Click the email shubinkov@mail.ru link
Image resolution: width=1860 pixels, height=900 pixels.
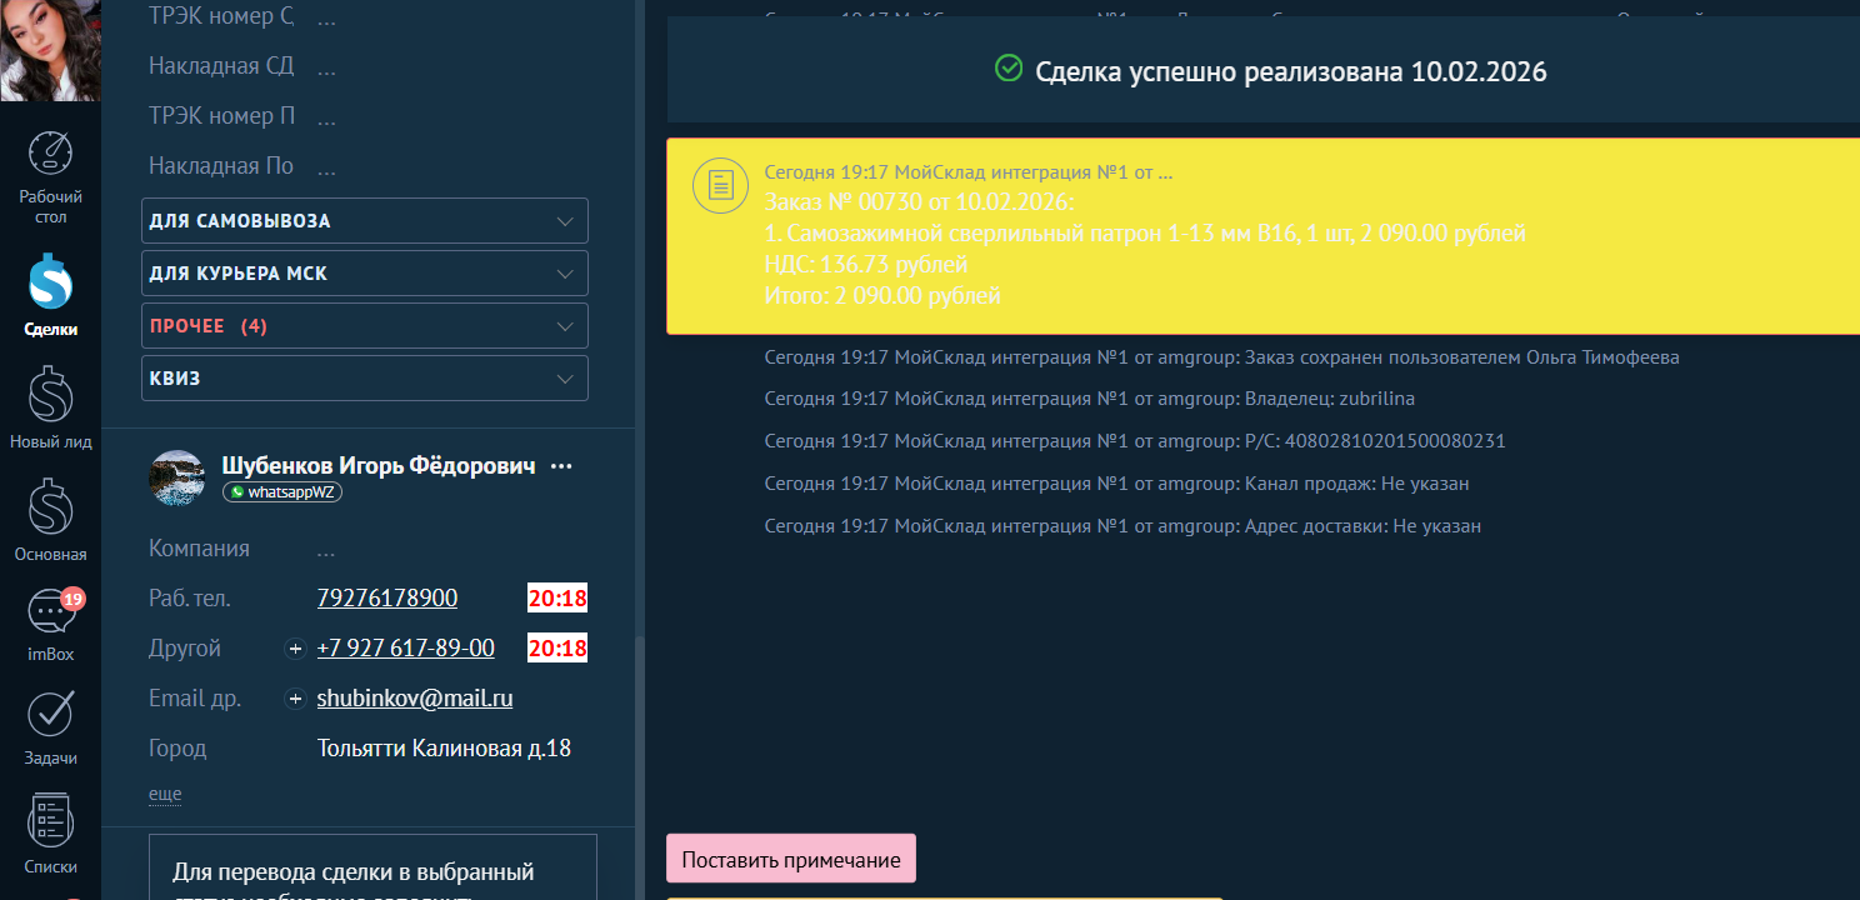(x=414, y=698)
